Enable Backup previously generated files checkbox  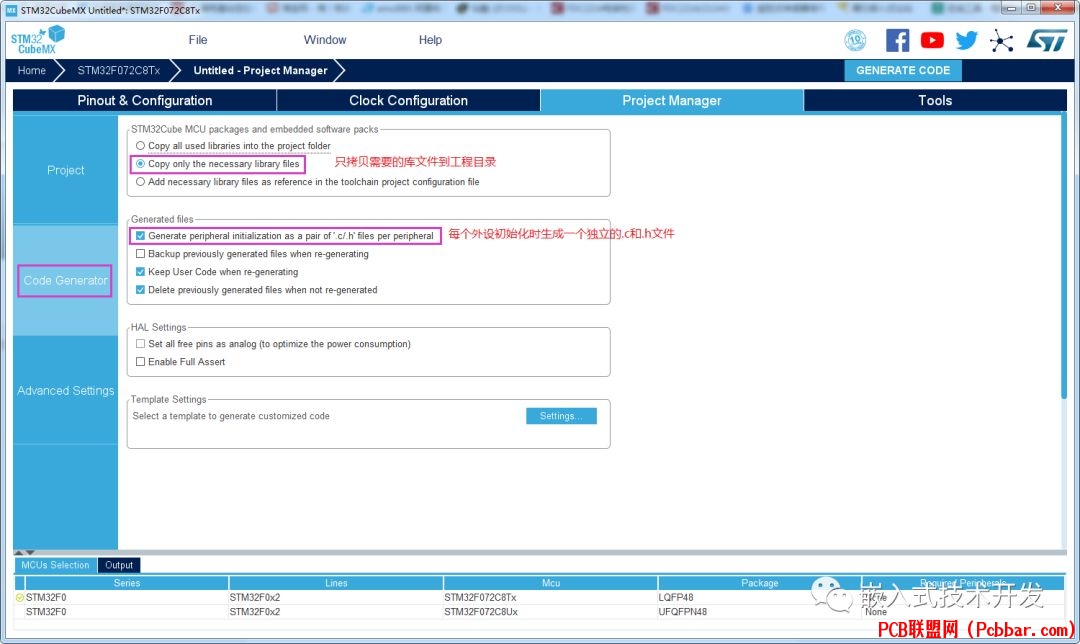pos(141,253)
